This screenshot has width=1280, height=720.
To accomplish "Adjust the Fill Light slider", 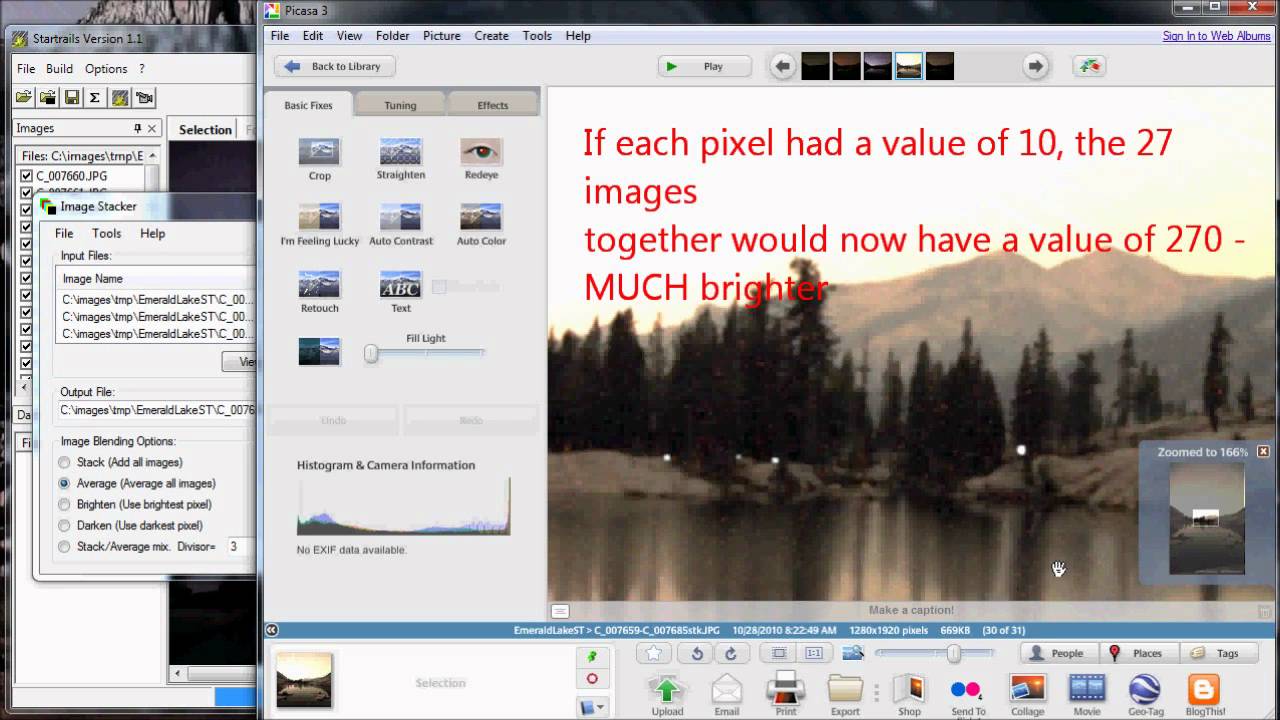I will (371, 353).
